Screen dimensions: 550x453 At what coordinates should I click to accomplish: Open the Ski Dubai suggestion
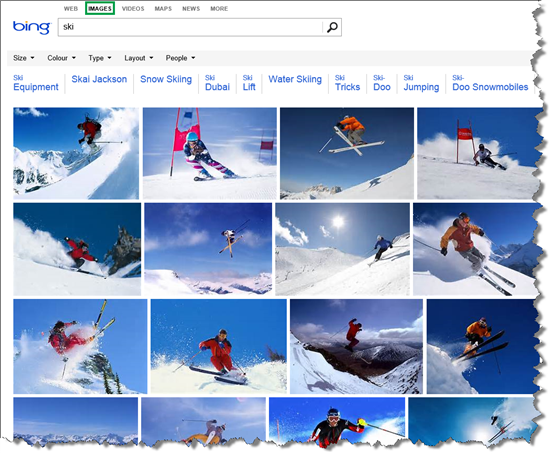(217, 83)
